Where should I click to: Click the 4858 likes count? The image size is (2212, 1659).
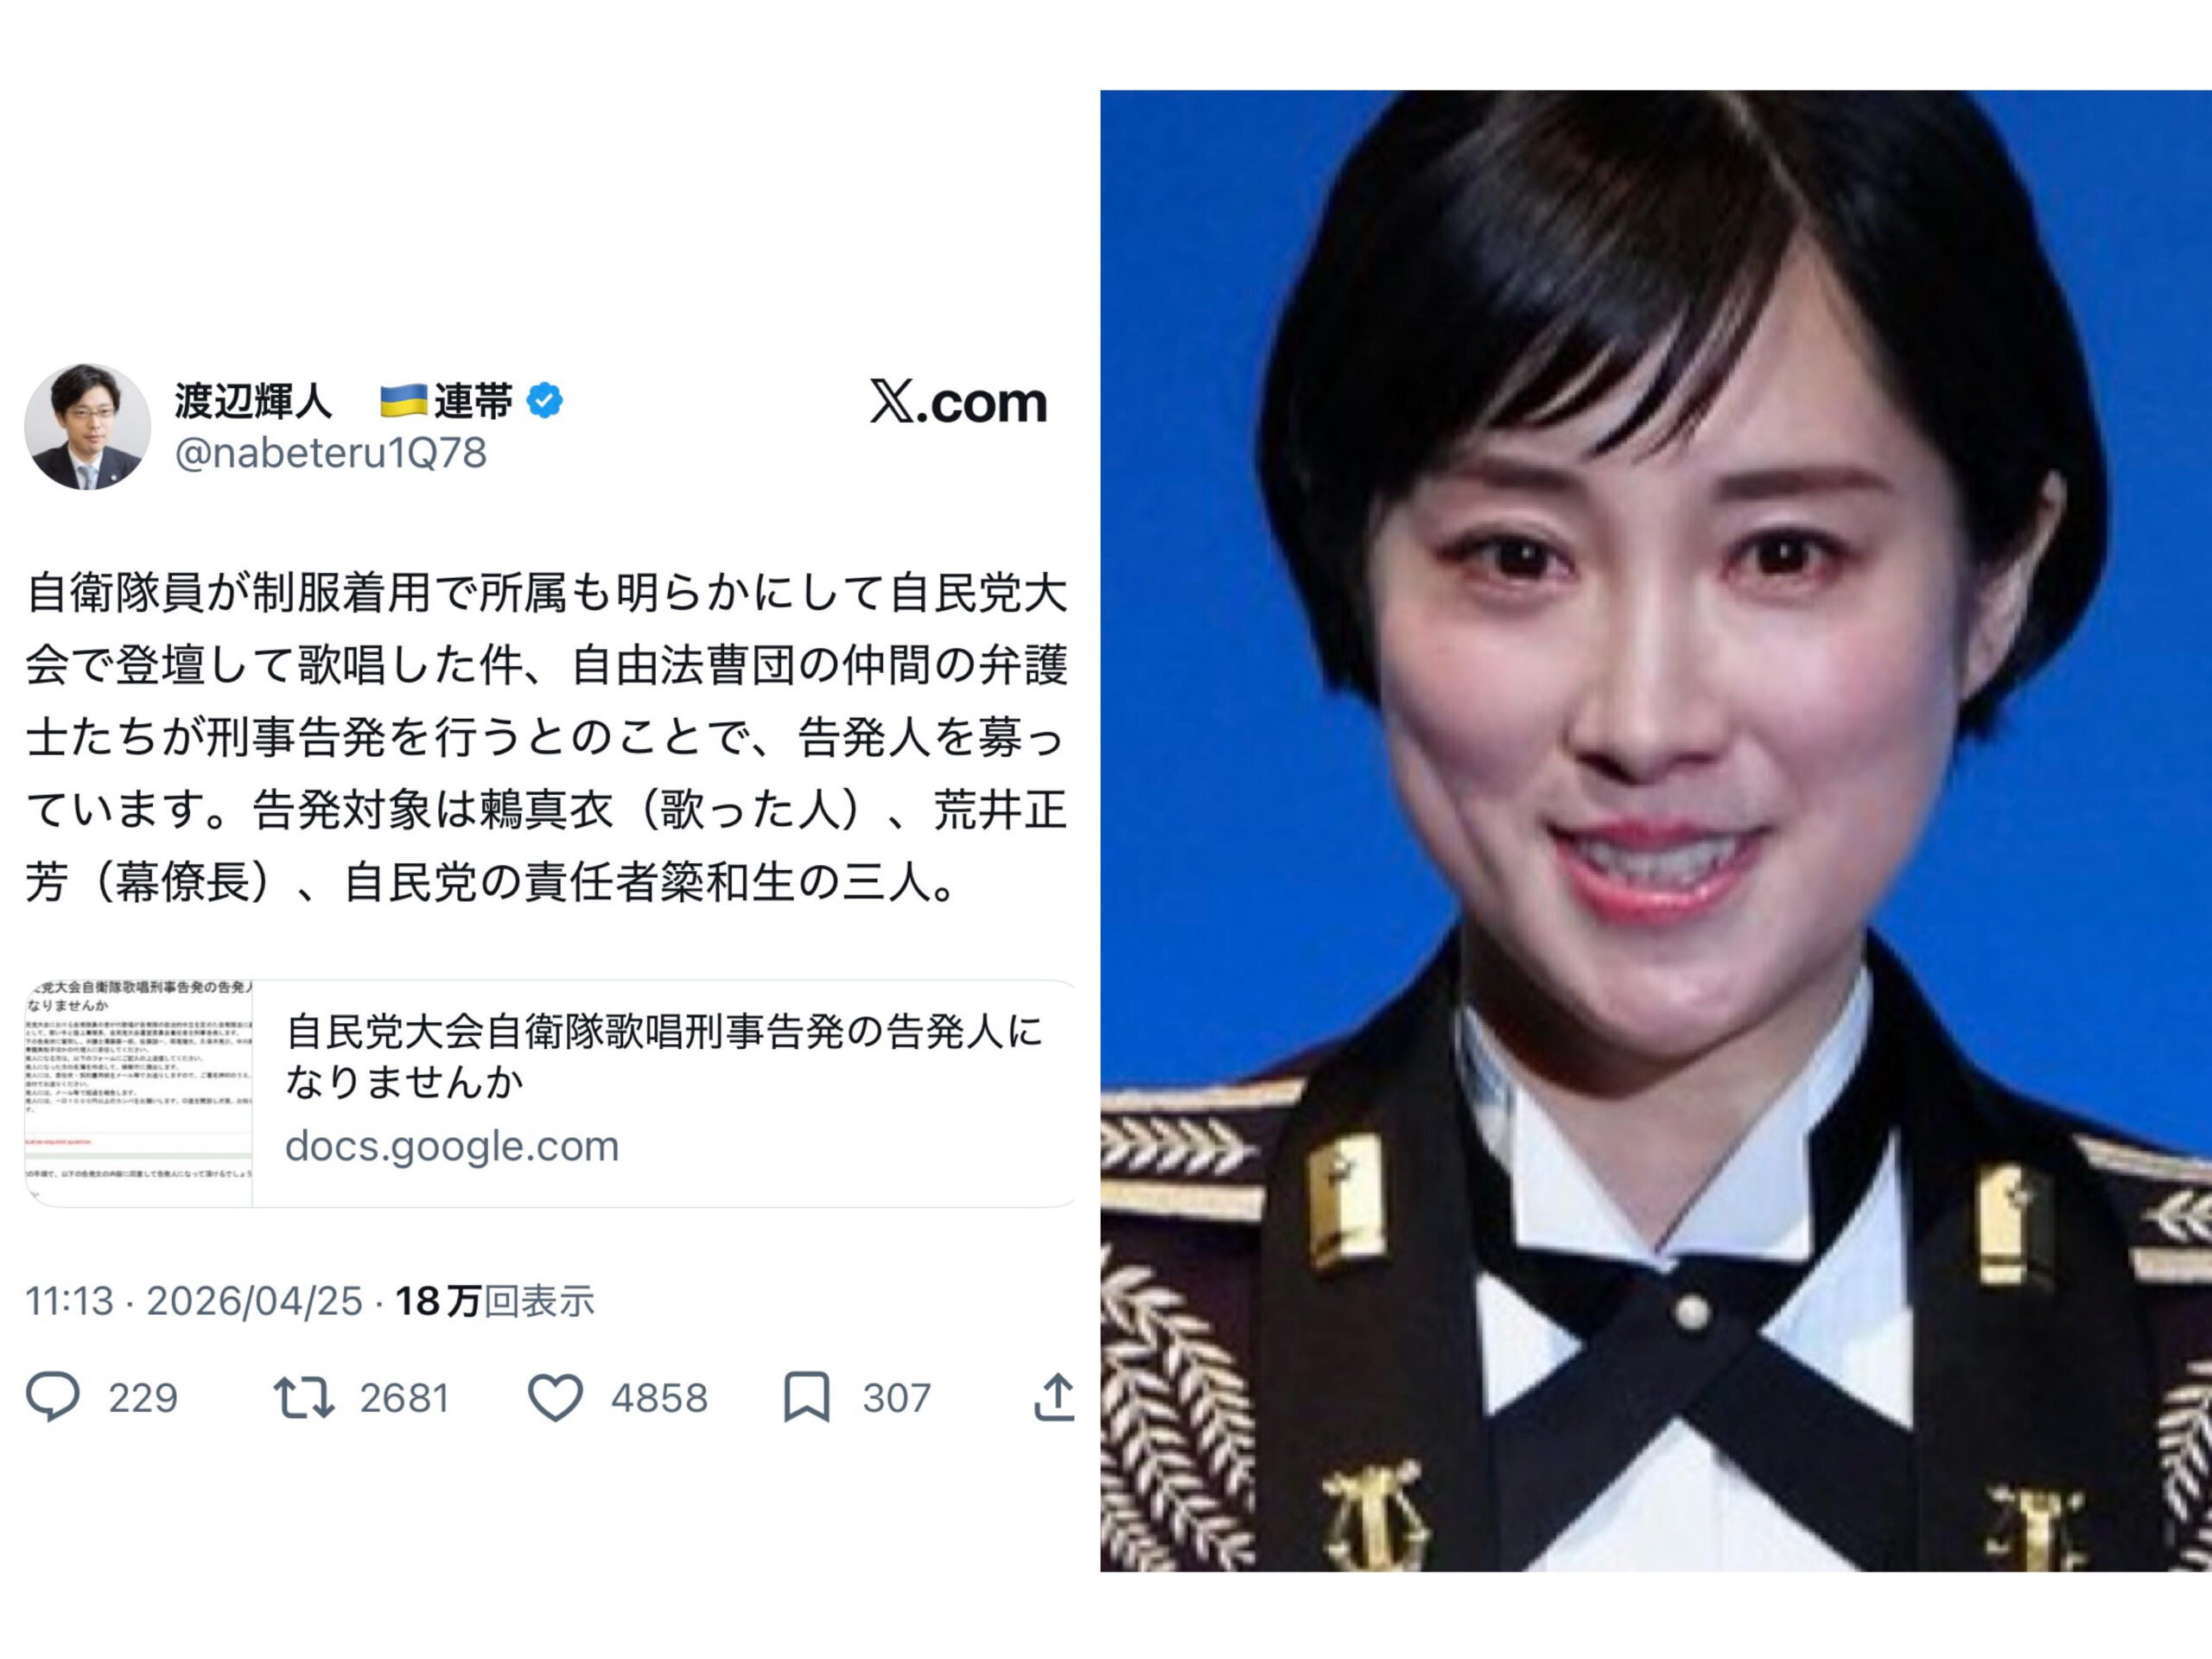pyautogui.click(x=659, y=1398)
